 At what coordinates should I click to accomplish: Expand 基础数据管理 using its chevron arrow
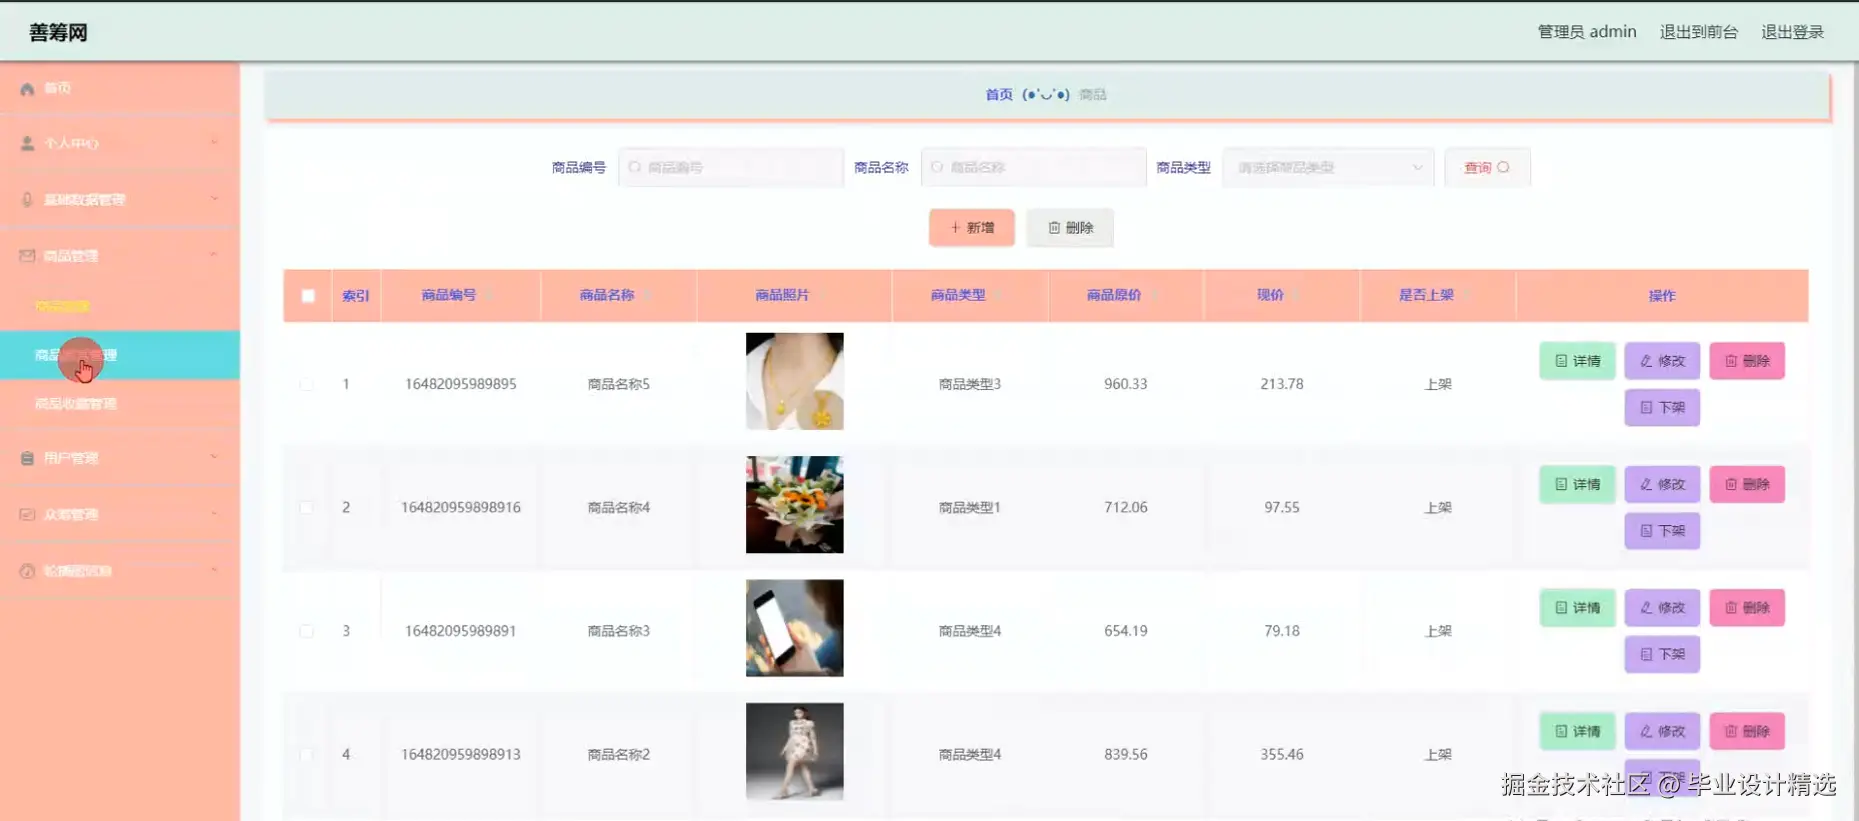pyautogui.click(x=214, y=199)
